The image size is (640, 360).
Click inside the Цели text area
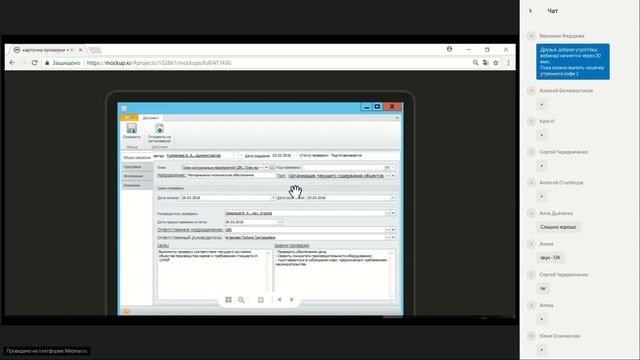[212, 275]
